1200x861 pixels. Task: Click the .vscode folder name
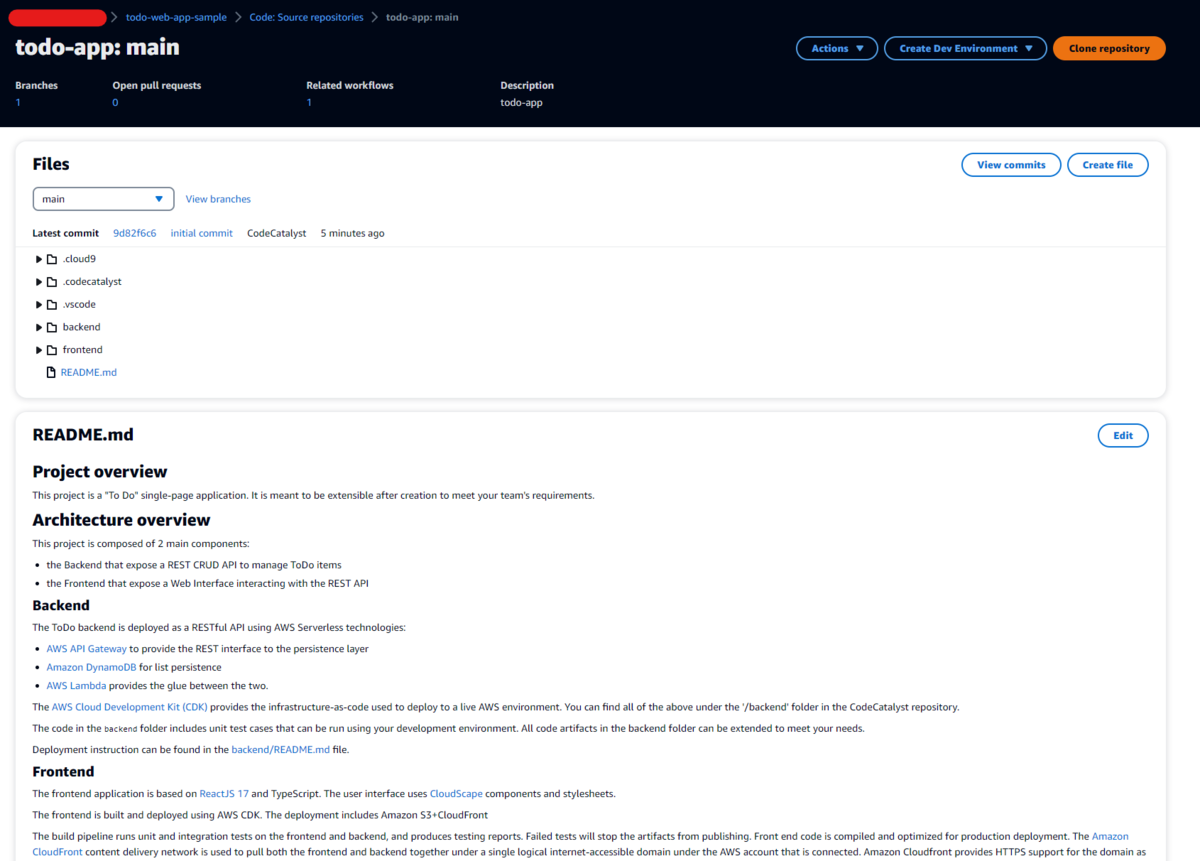pos(79,305)
